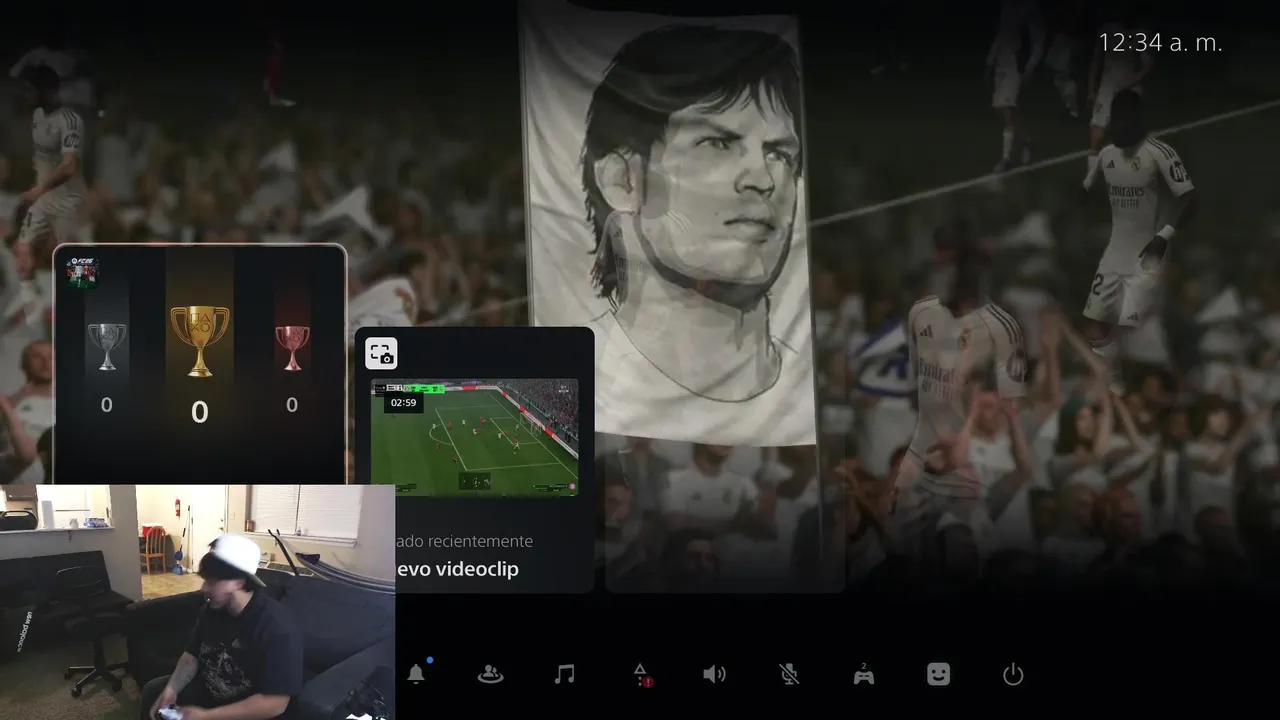The width and height of the screenshot is (1280, 720).
Task: Select the silver trophy on trophies card
Action: pos(107,346)
